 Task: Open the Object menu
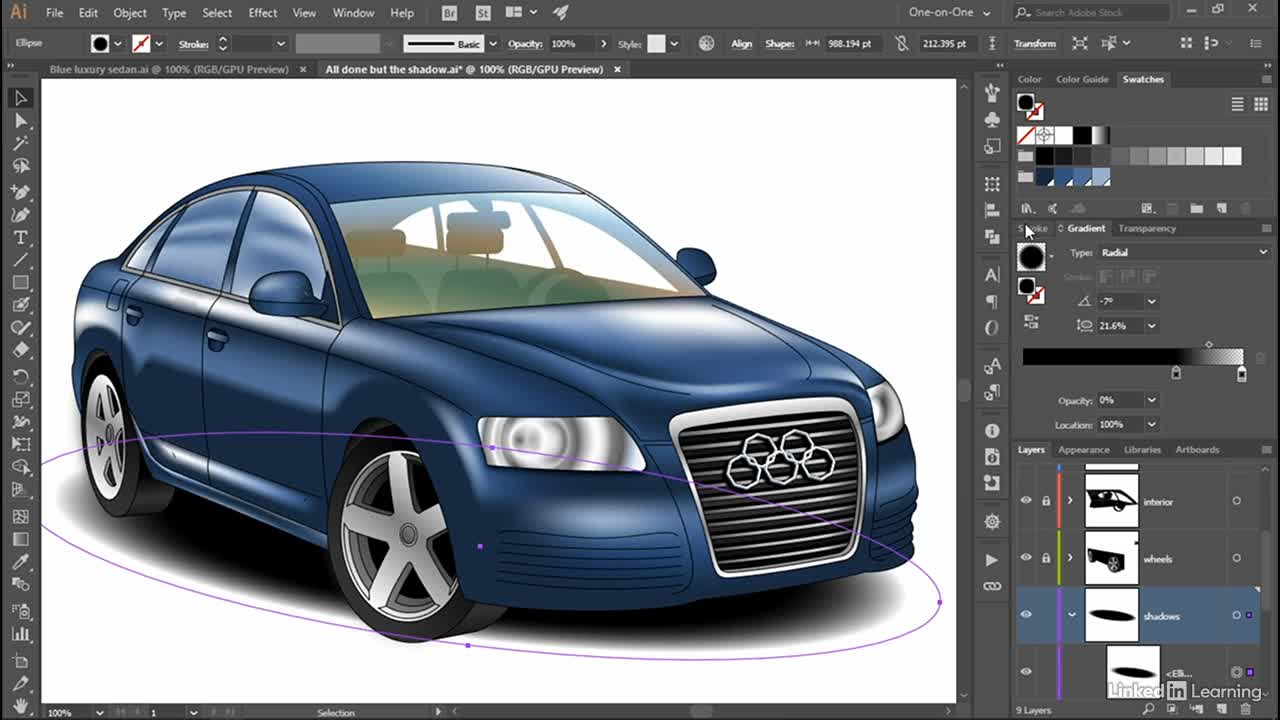click(130, 13)
